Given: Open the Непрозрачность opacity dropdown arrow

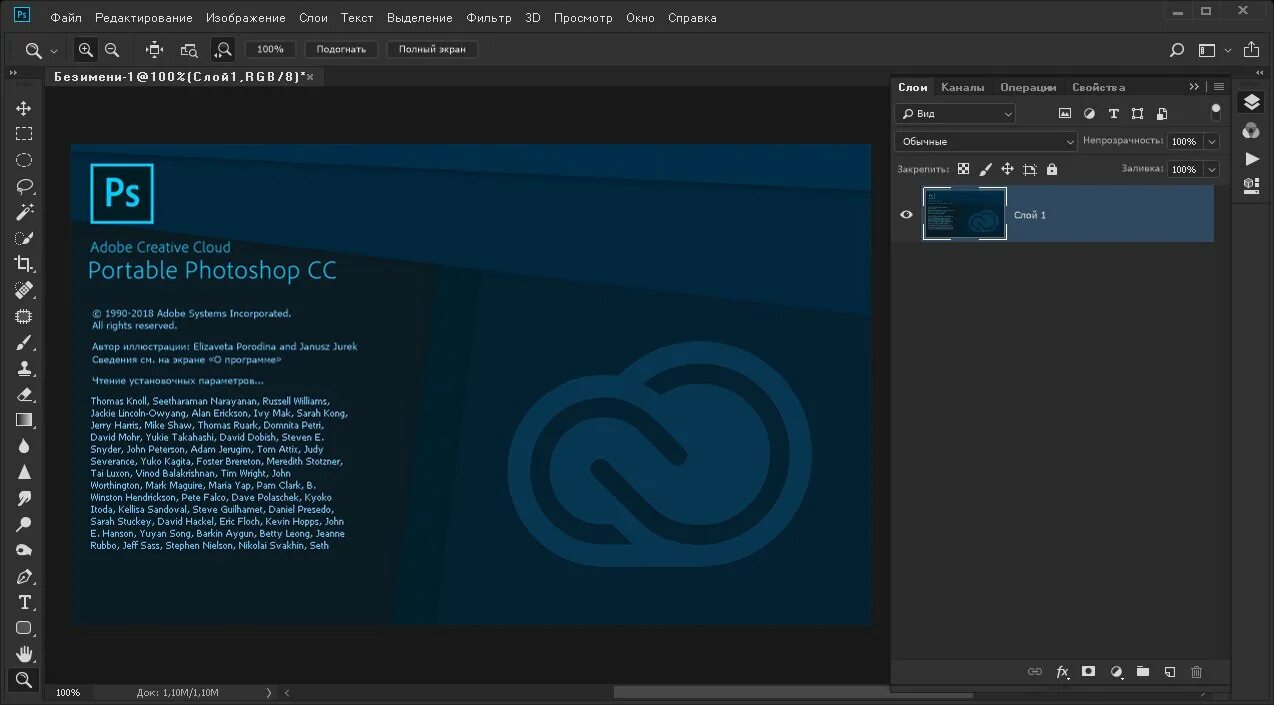Looking at the screenshot, I should click(x=1211, y=142).
